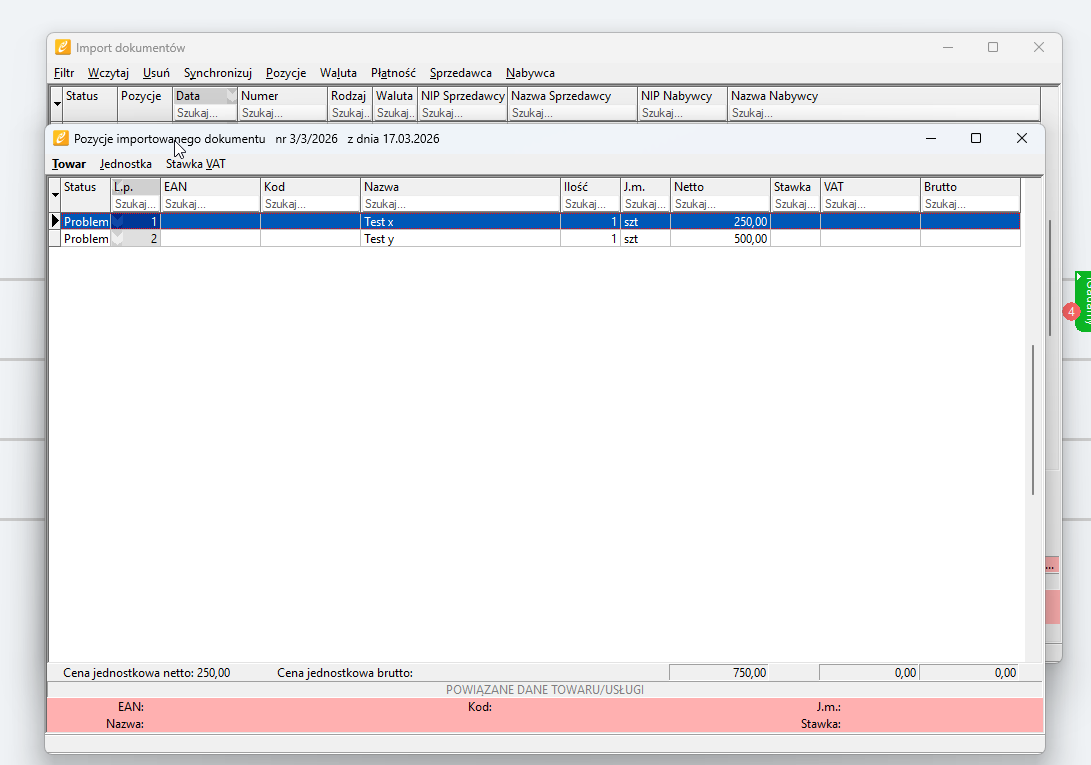Click the Nazwa search filter field

click(460, 204)
